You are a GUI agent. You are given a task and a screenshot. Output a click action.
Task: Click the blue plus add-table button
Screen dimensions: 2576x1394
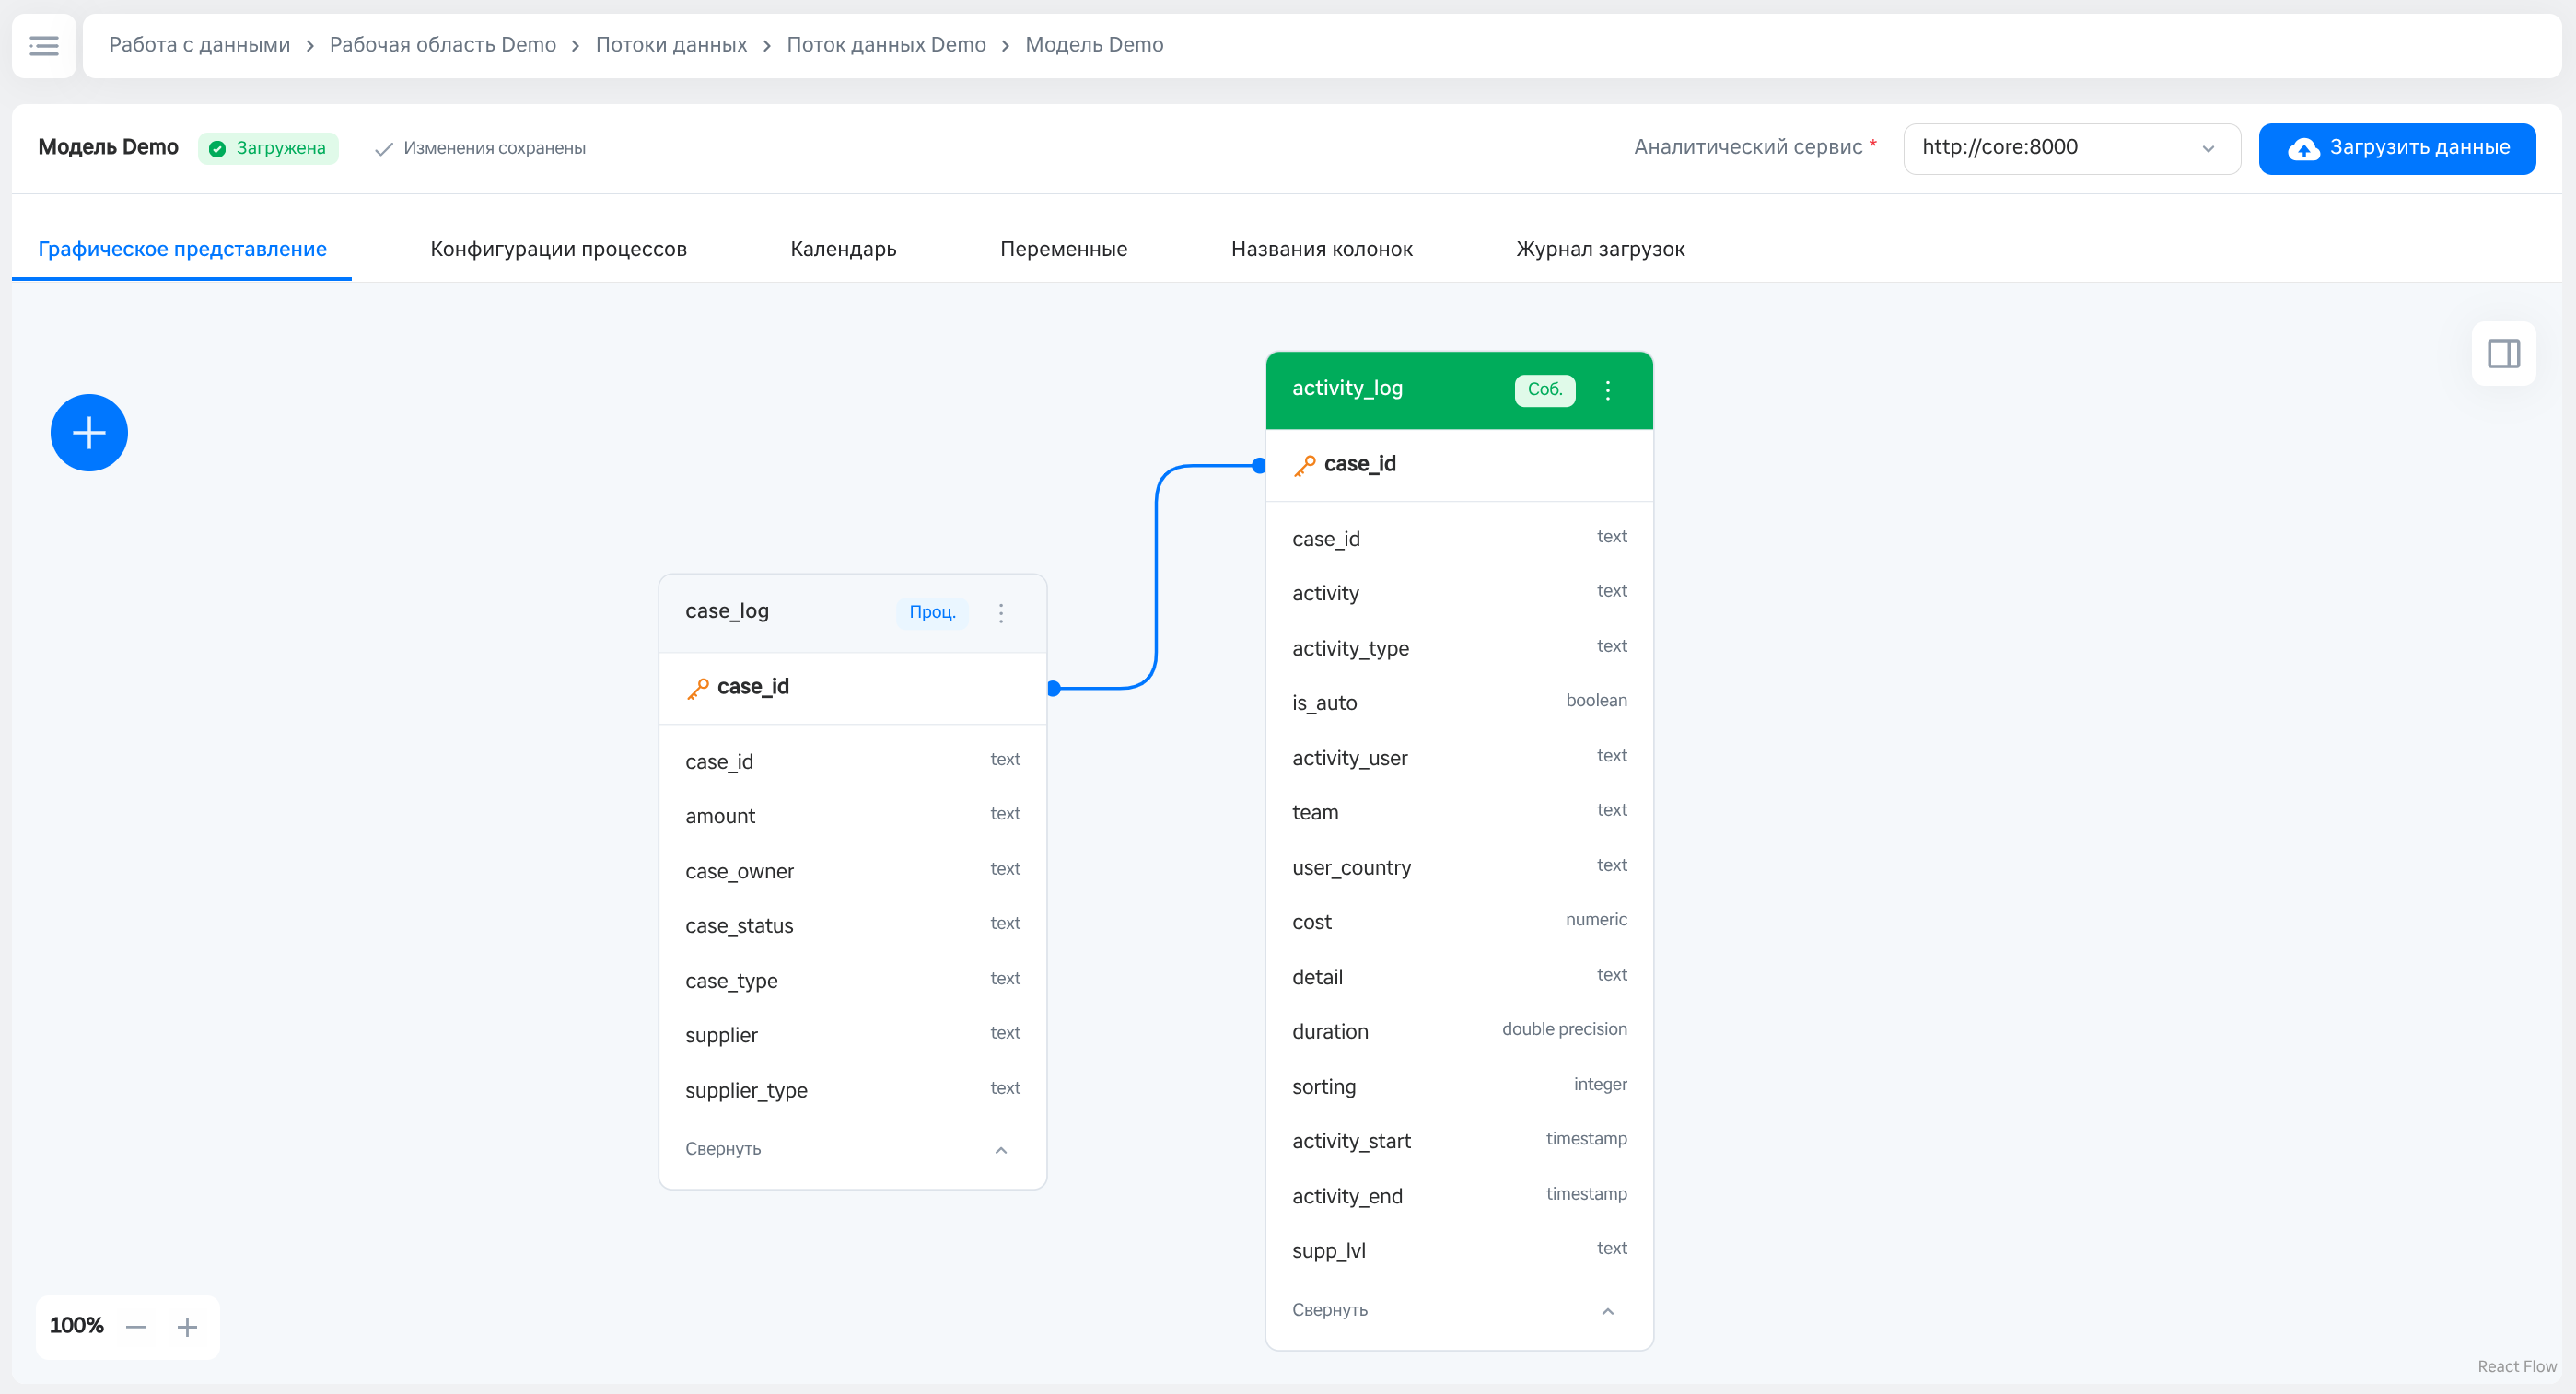(x=89, y=433)
